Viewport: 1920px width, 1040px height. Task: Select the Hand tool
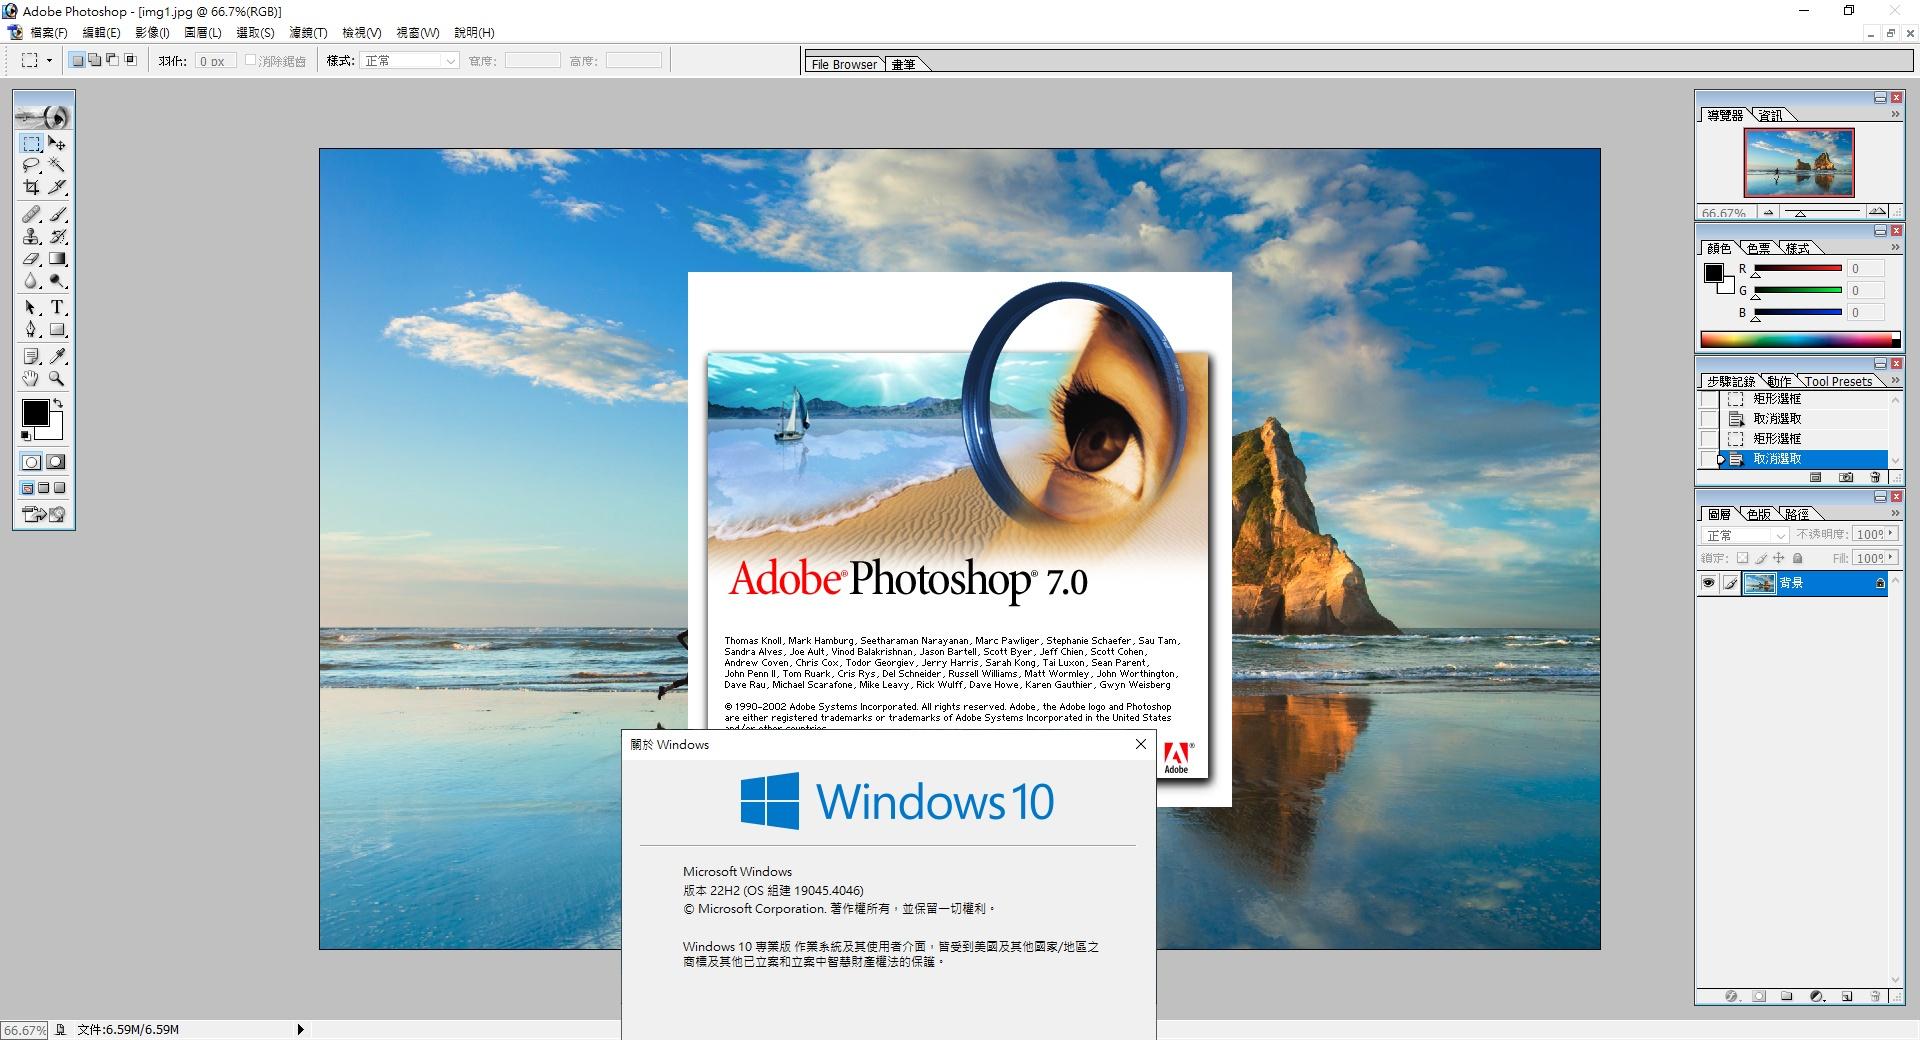point(32,378)
